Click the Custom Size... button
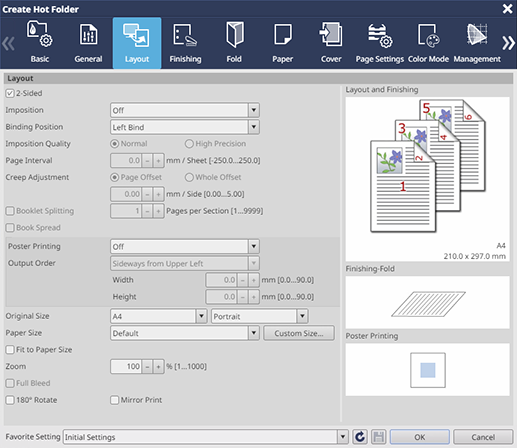The width and height of the screenshot is (517, 448). pos(299,333)
